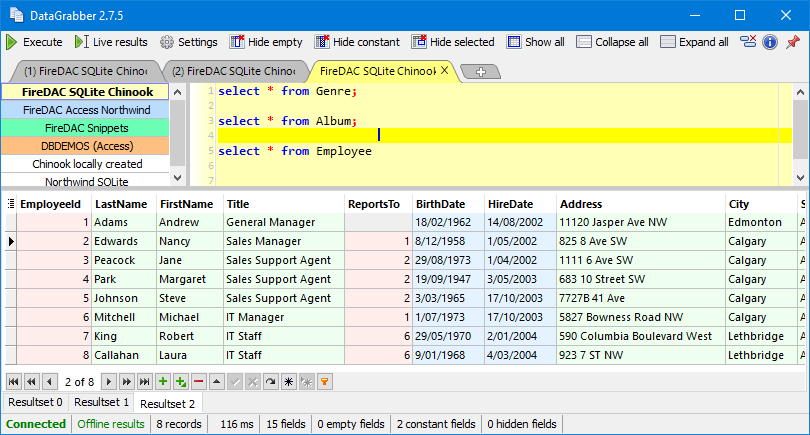The image size is (810, 435).
Task: Switch to the Resultset 0 tab
Action: (x=34, y=402)
